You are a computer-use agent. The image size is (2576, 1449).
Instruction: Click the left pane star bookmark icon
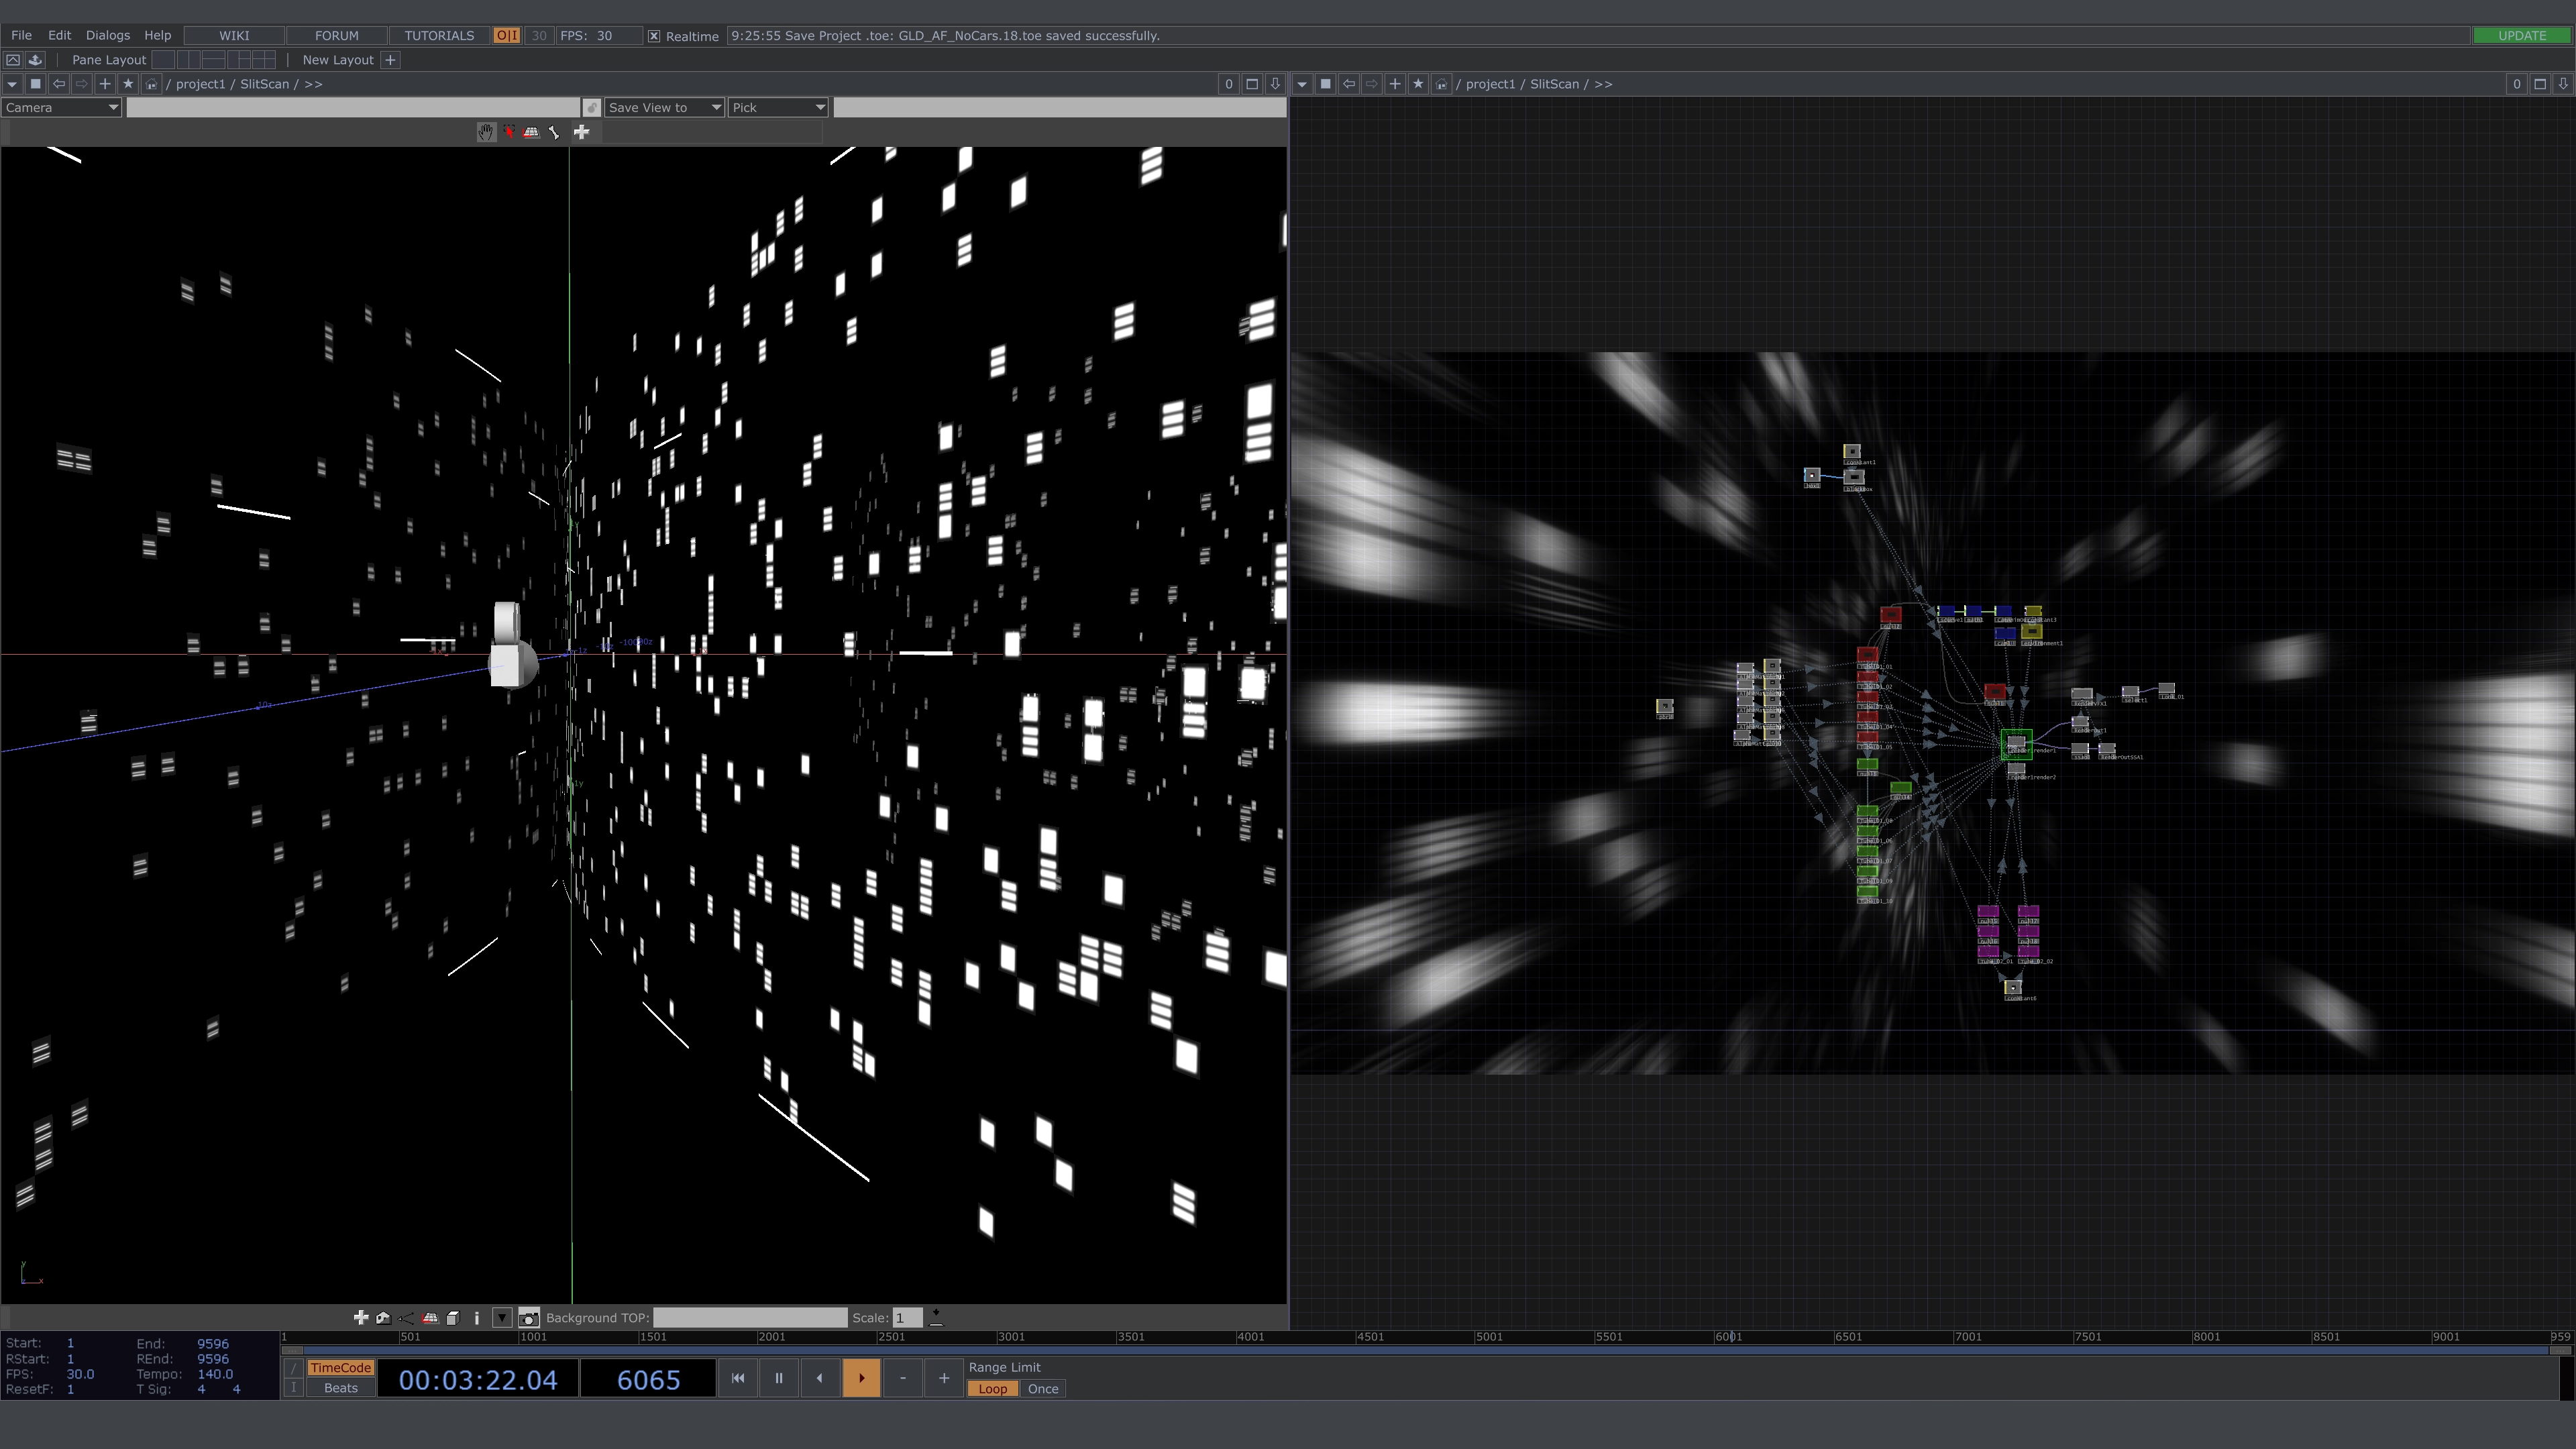click(x=128, y=84)
